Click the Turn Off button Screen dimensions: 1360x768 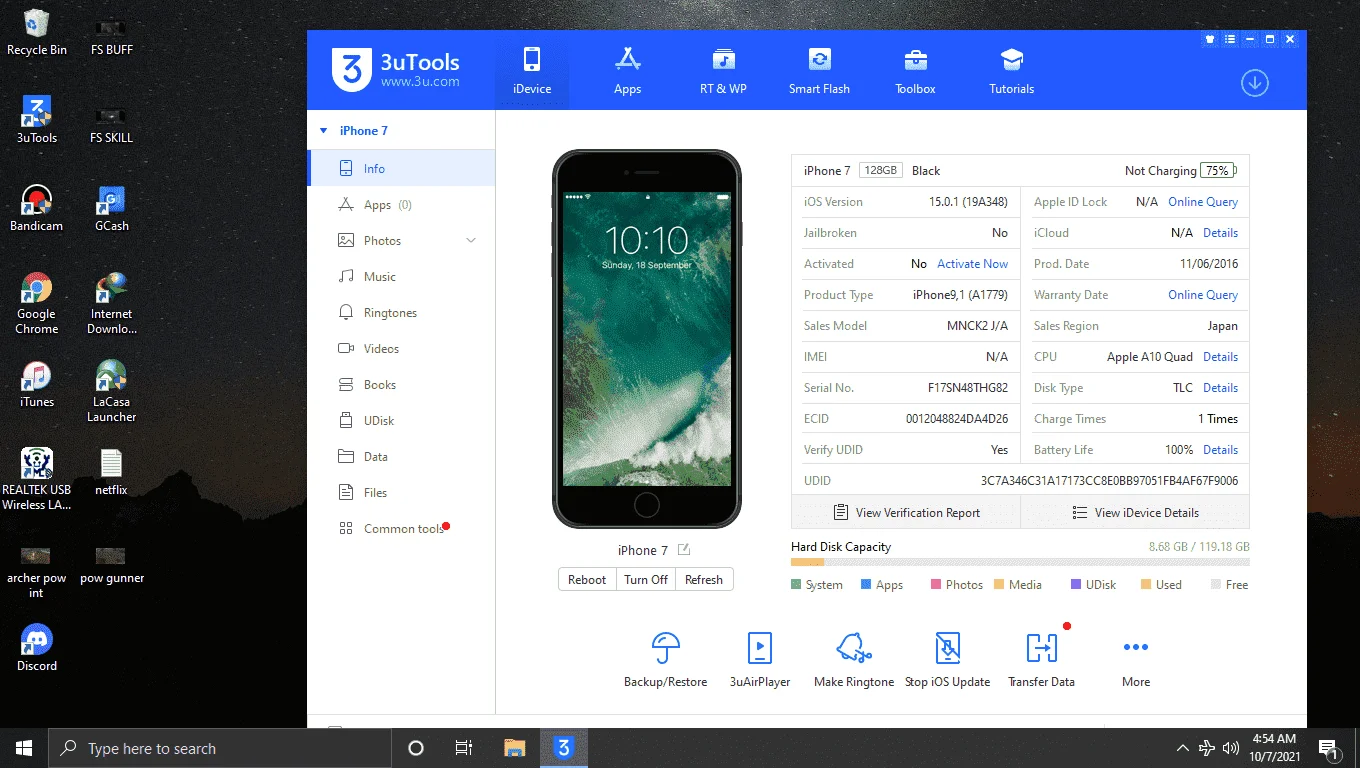pos(646,579)
